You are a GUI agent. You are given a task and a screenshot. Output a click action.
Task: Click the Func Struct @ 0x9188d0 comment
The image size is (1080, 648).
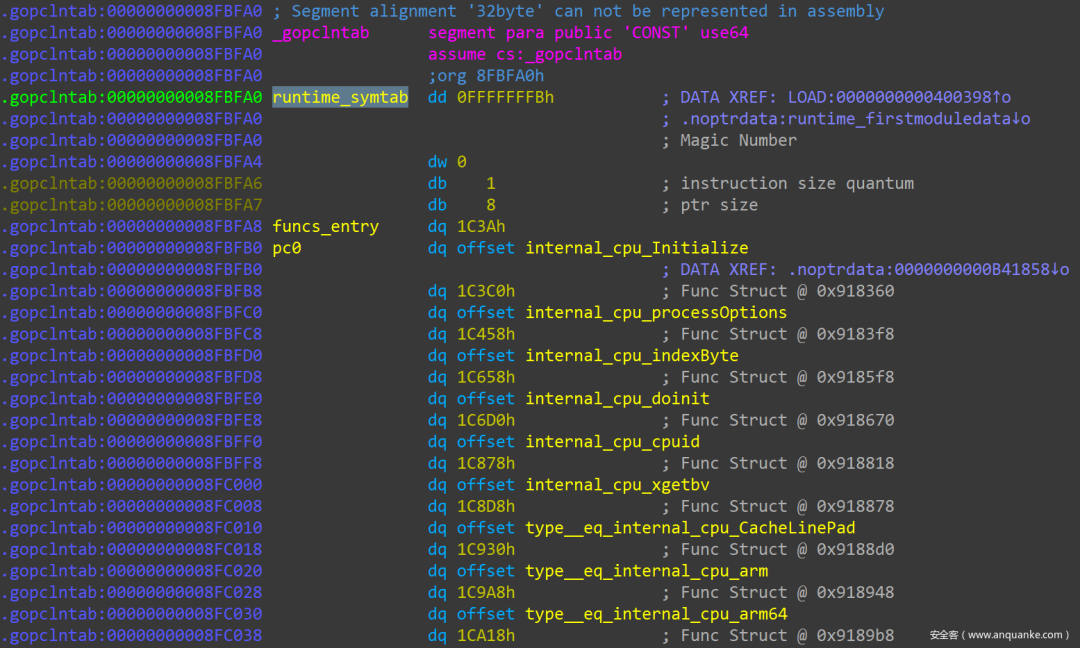[787, 550]
